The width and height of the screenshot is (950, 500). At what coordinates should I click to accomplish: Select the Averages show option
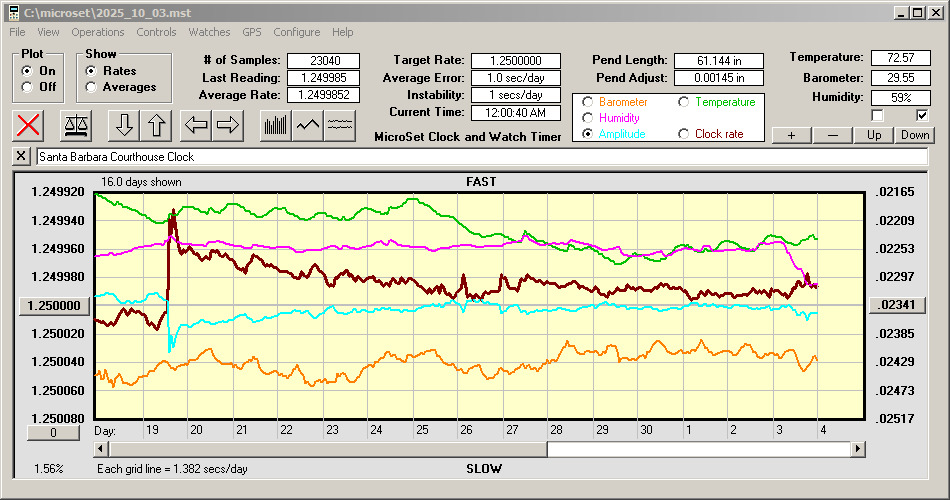(x=92, y=87)
